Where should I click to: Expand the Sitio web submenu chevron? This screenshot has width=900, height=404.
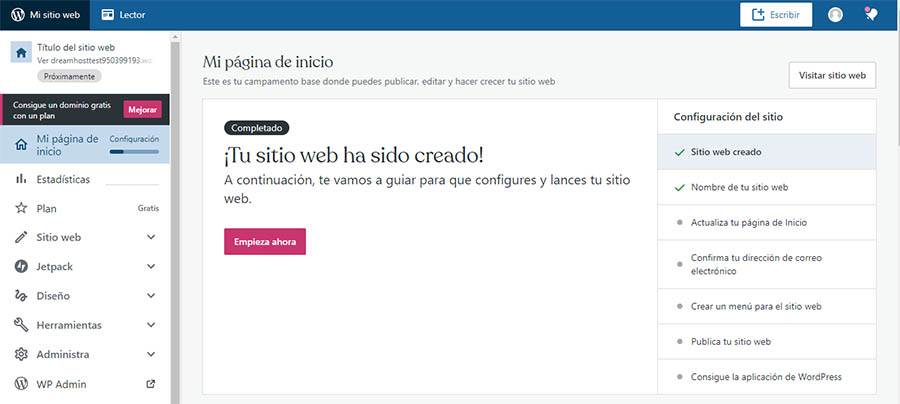(151, 238)
